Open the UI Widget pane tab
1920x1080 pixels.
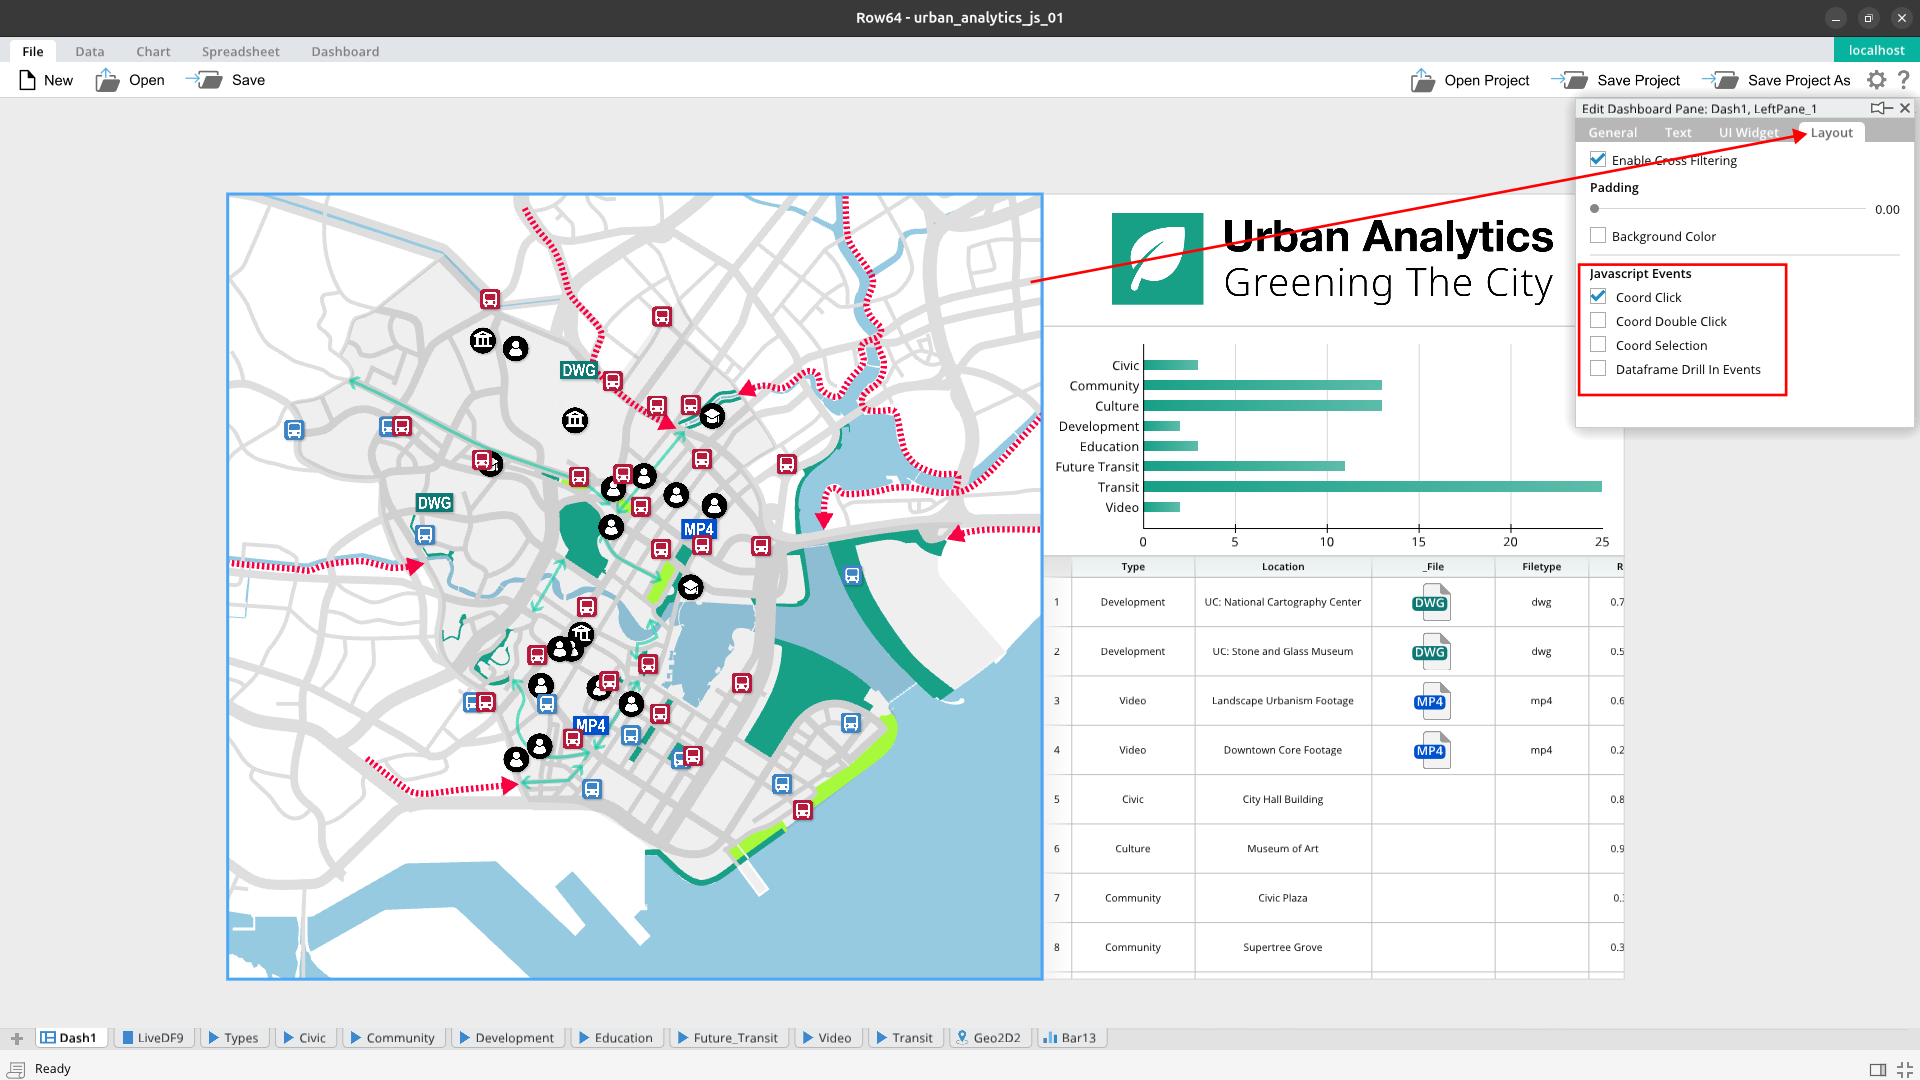(1748, 132)
